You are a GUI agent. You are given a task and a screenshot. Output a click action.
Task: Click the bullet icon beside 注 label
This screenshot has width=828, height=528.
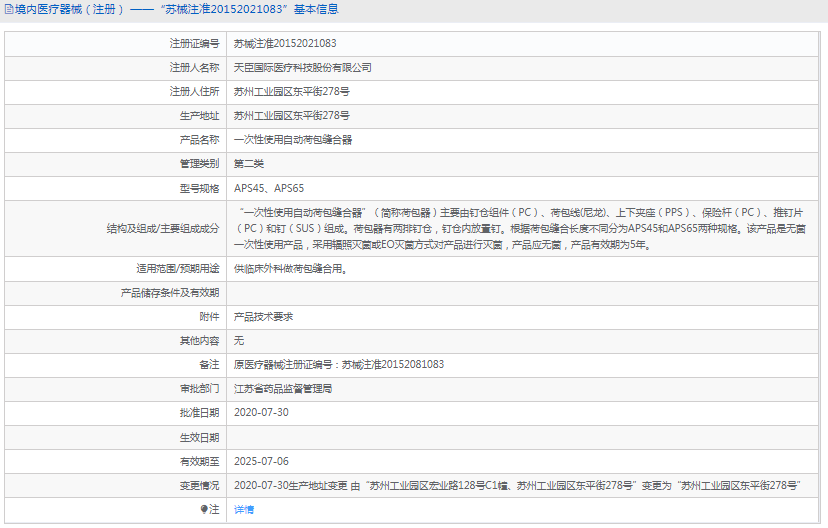(x=204, y=509)
